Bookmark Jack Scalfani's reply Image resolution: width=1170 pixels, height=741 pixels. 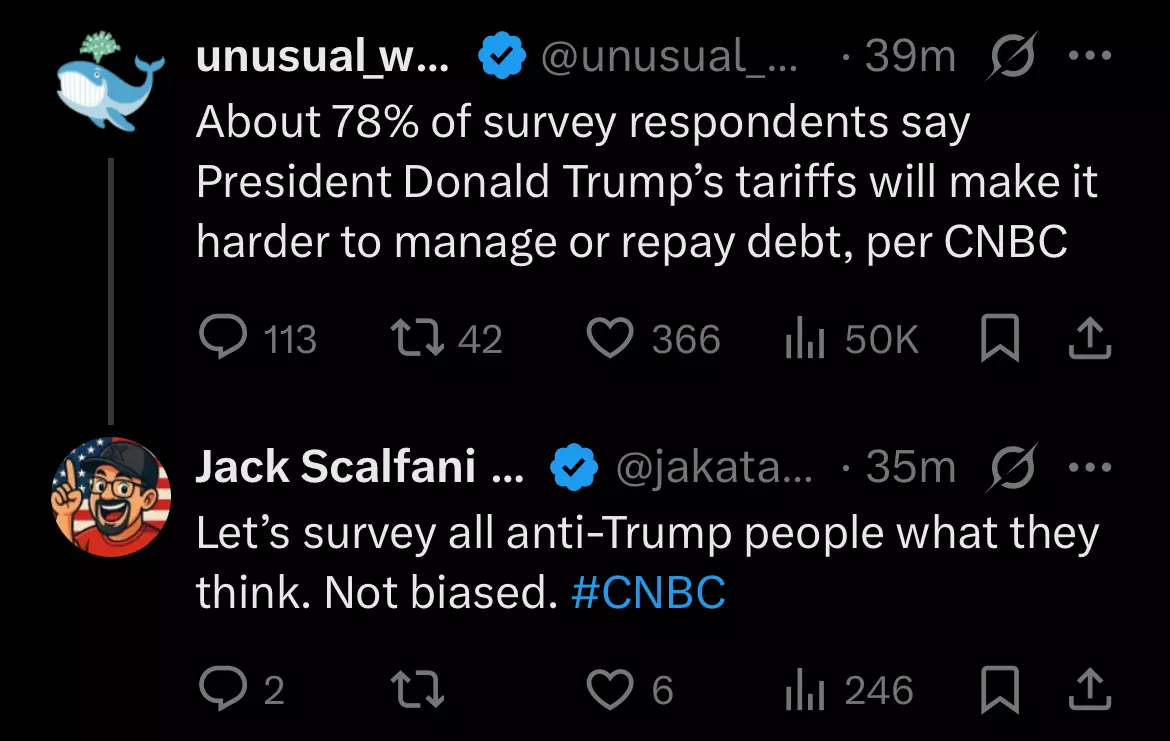999,689
